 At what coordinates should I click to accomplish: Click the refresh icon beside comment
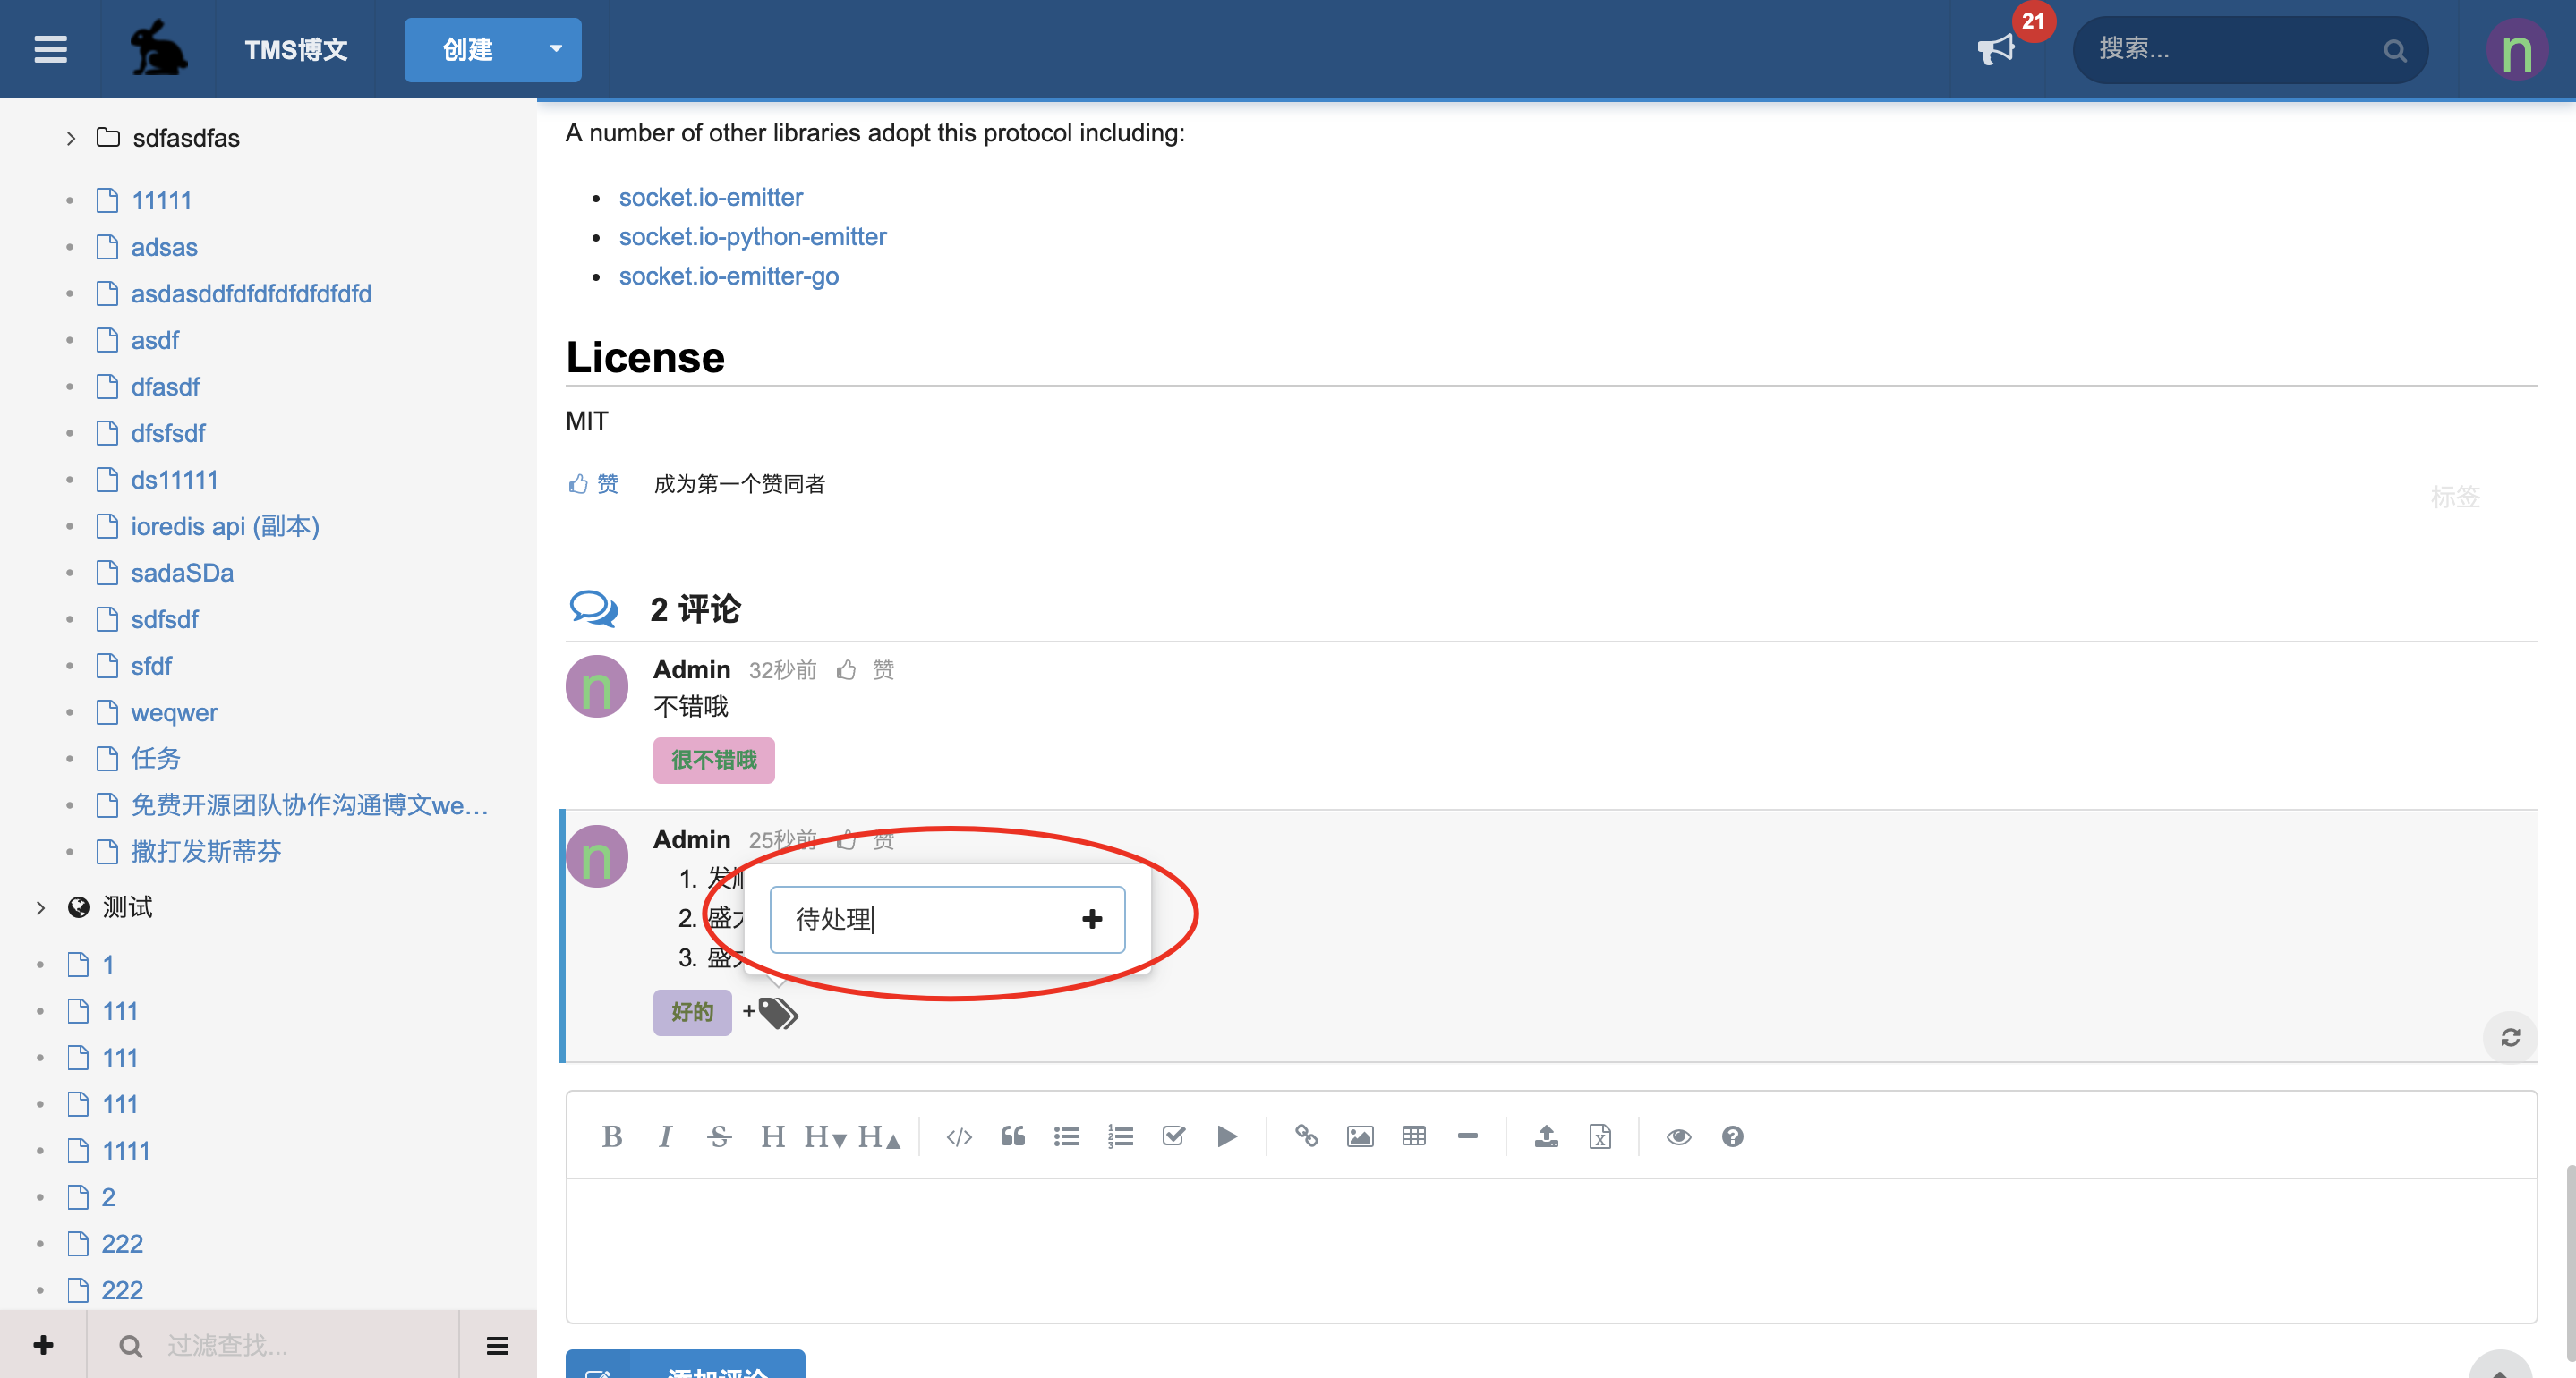(x=2510, y=1037)
